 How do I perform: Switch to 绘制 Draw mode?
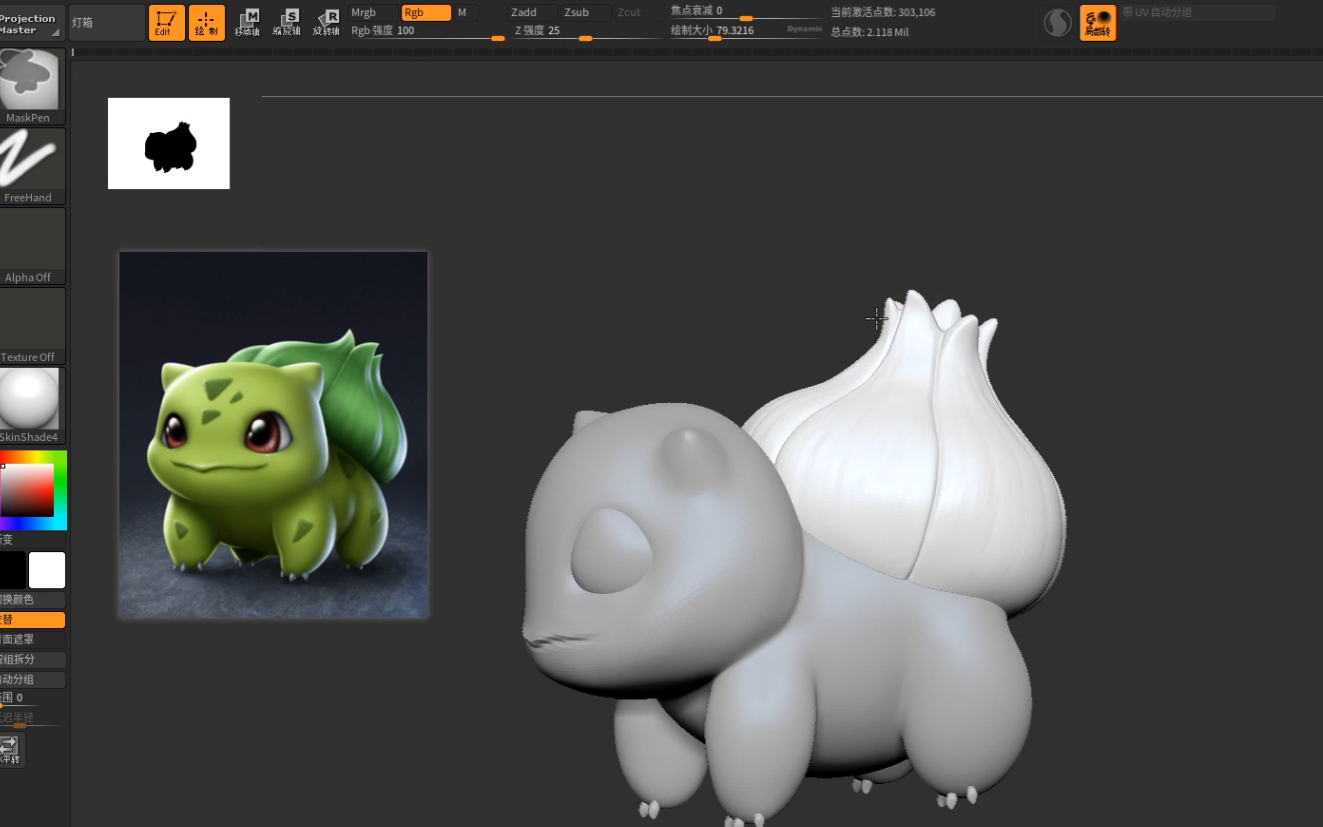[x=207, y=20]
